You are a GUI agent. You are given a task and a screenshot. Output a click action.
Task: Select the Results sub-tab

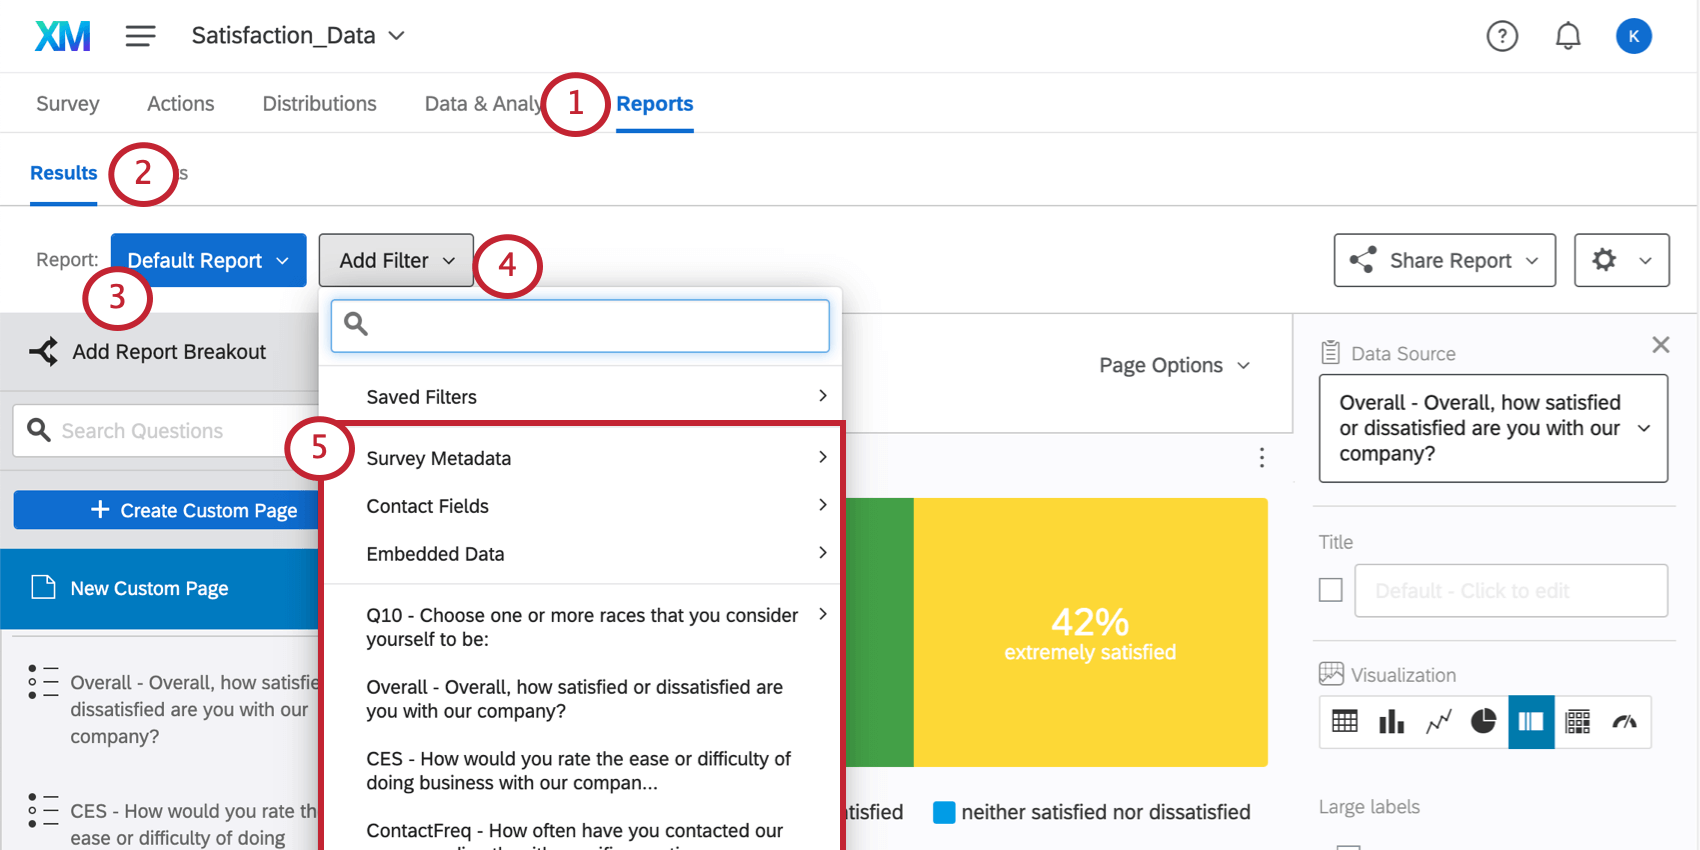pyautogui.click(x=63, y=173)
